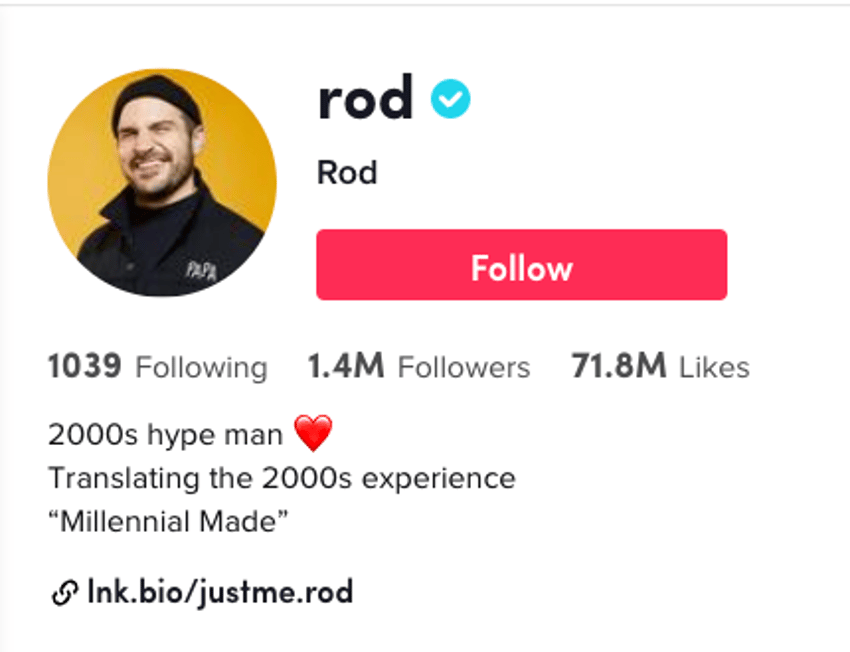Click the 1039 following count
Screen dimensions: 850x652
(x=85, y=366)
